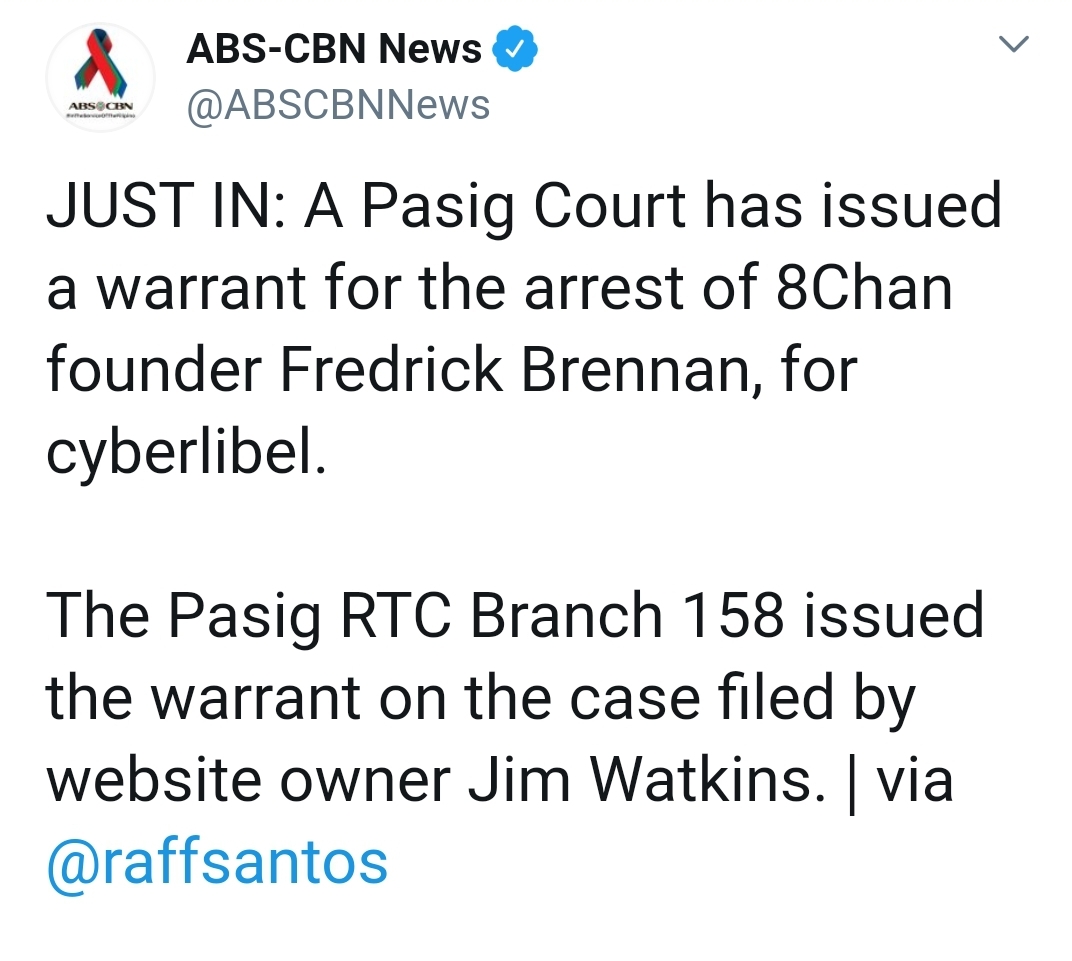Viewport: 1072px width, 961px height.
Task: Click the blue verified checkmark badge
Action: coord(515,49)
